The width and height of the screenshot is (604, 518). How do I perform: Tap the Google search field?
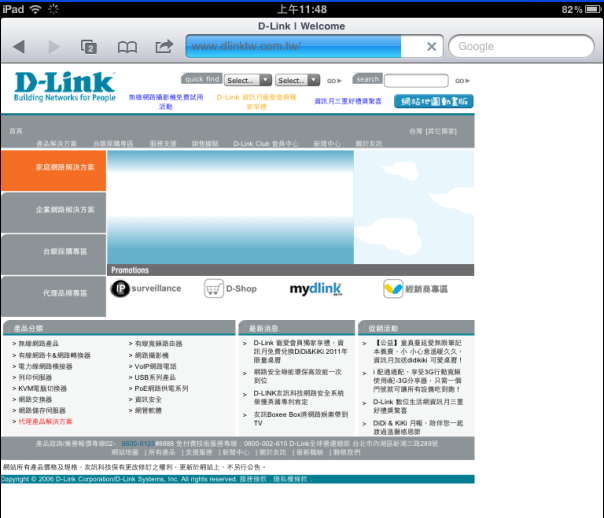521,46
